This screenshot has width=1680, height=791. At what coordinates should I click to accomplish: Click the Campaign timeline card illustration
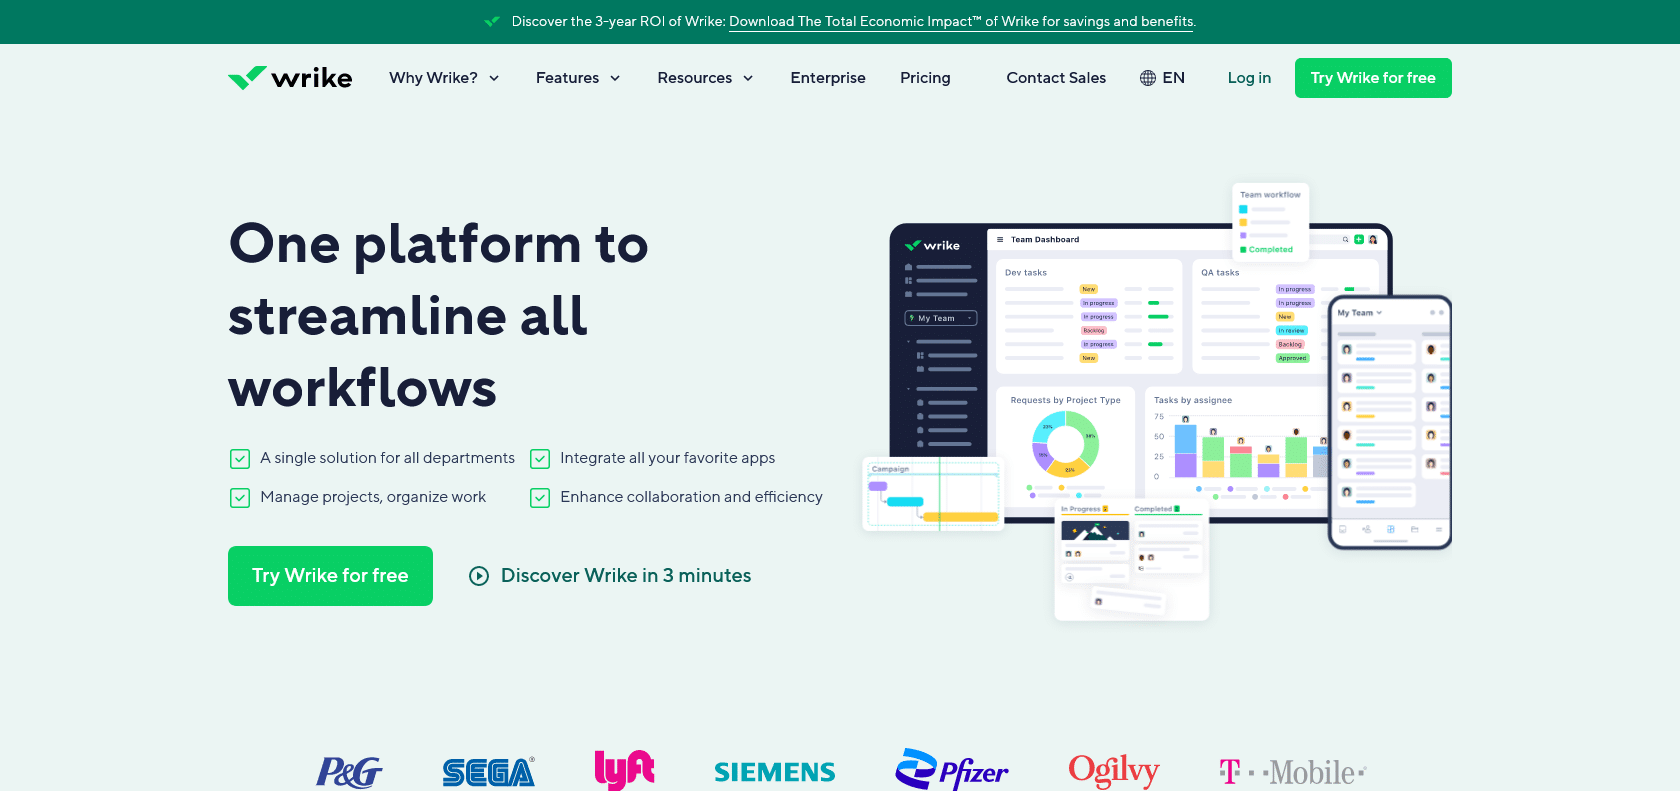933,494
